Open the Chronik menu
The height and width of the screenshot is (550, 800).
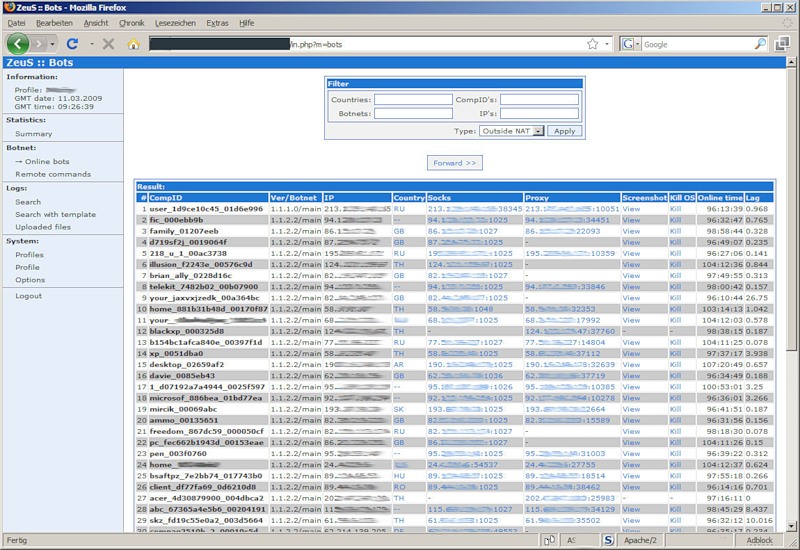(x=132, y=23)
